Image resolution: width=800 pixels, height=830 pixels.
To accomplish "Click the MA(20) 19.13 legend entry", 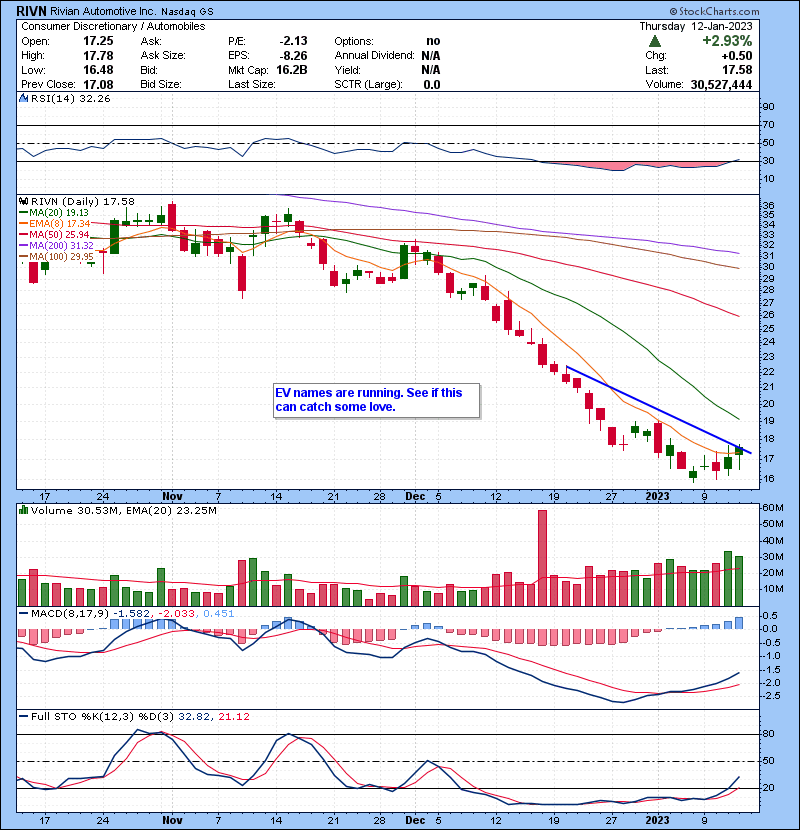I will click(x=54, y=213).
